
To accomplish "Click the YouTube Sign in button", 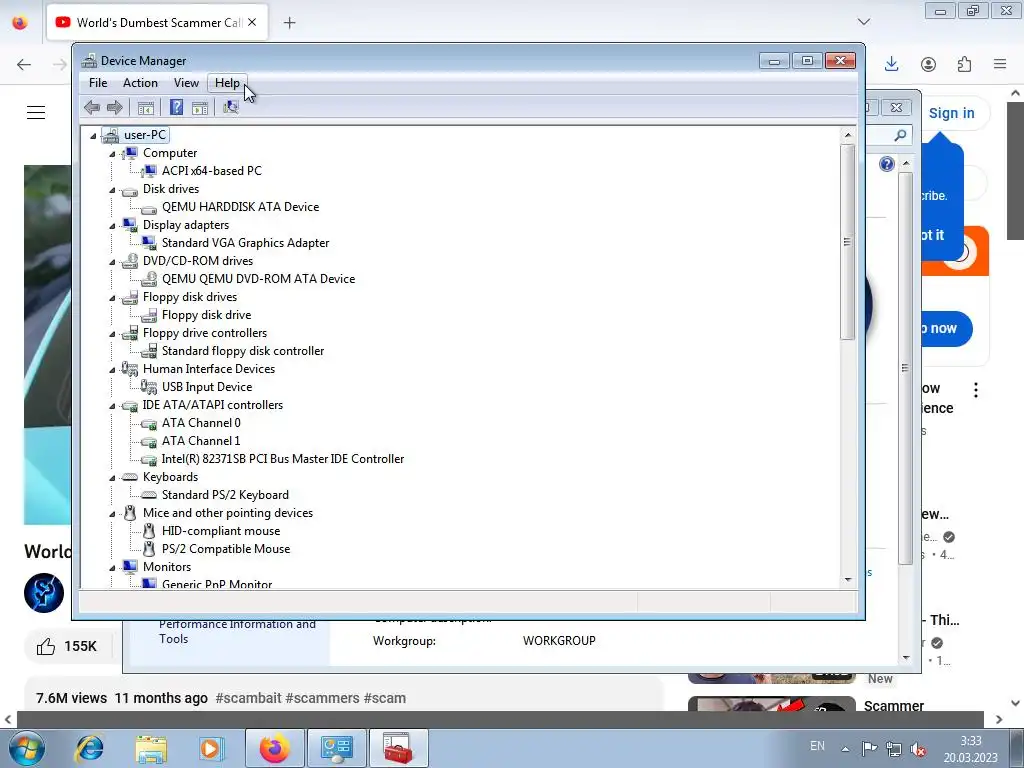I will click(x=952, y=113).
